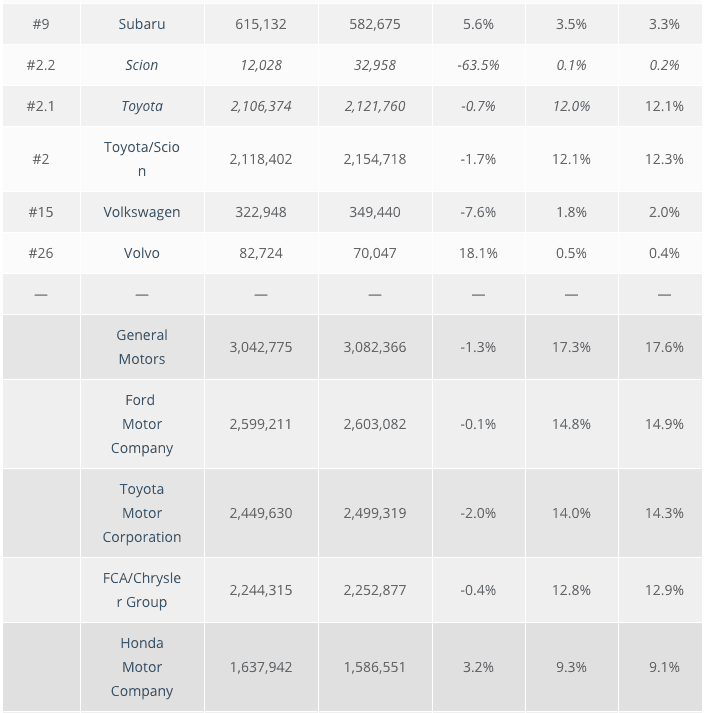707x713 pixels.
Task: Click the #9 rank cell
Action: coord(40,24)
